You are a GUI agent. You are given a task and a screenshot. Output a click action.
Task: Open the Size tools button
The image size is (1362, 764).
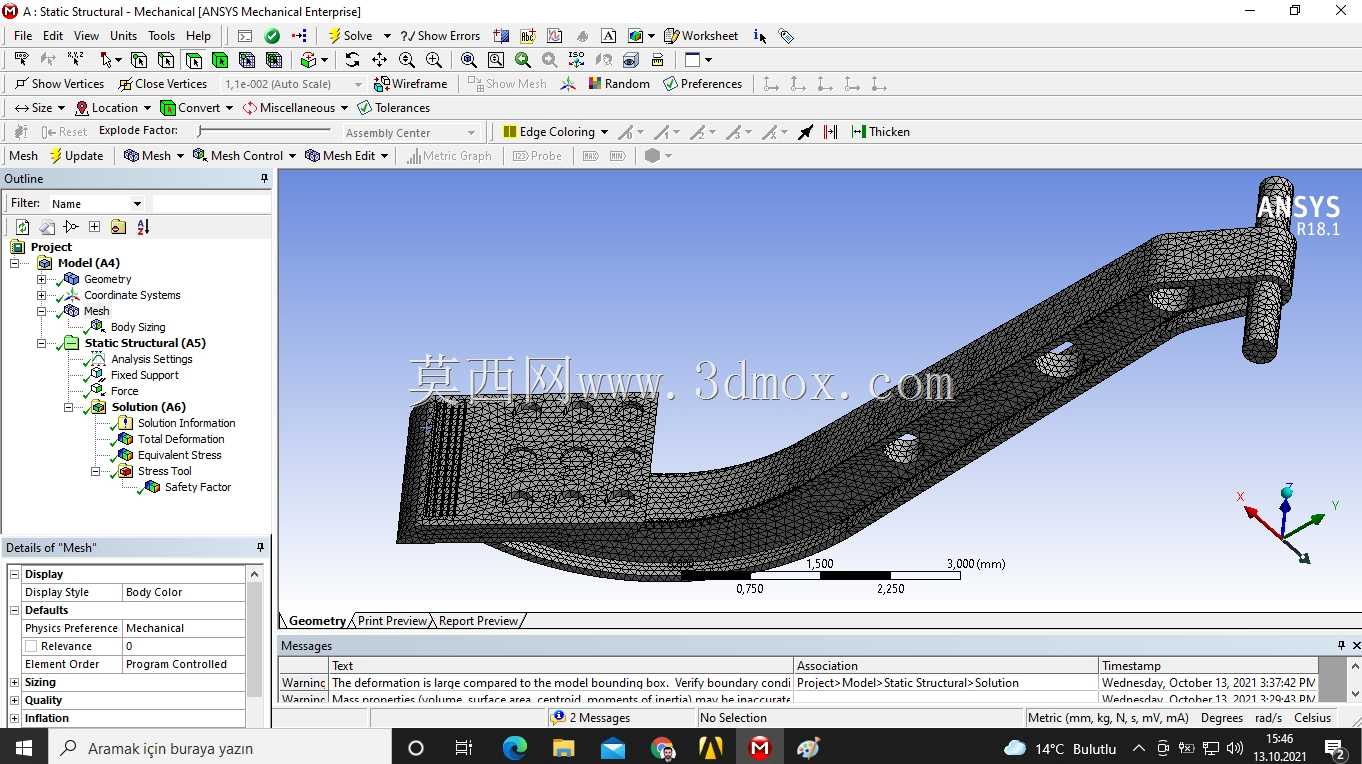click(39, 108)
